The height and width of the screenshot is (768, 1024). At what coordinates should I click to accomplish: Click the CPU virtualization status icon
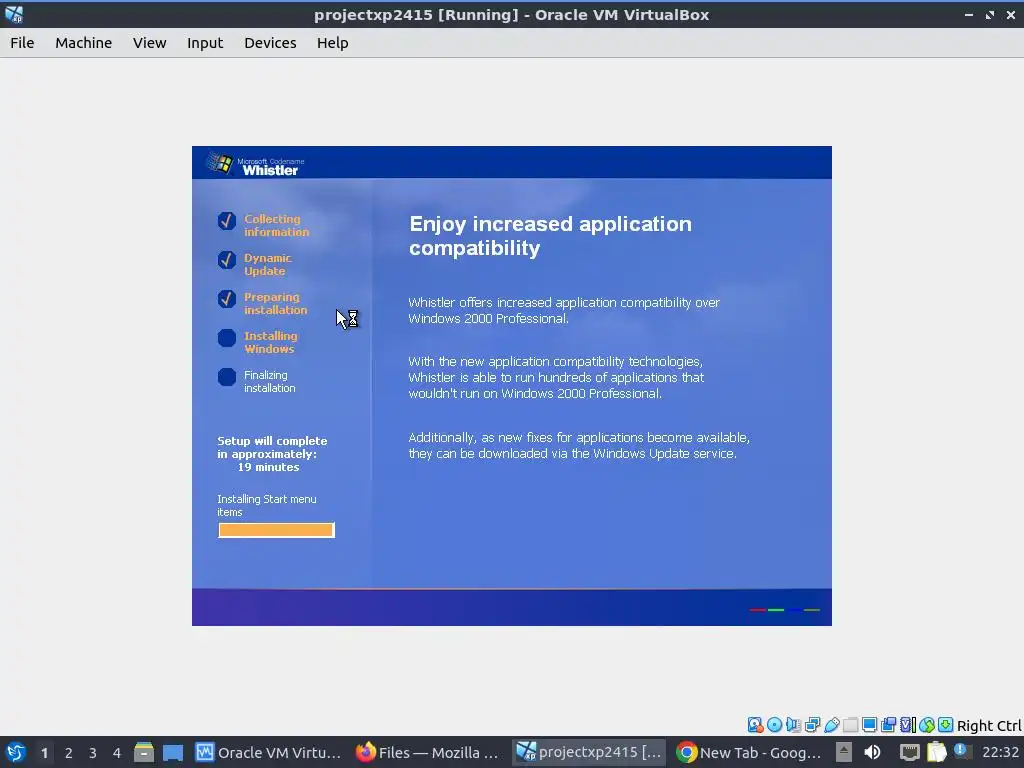(x=908, y=724)
